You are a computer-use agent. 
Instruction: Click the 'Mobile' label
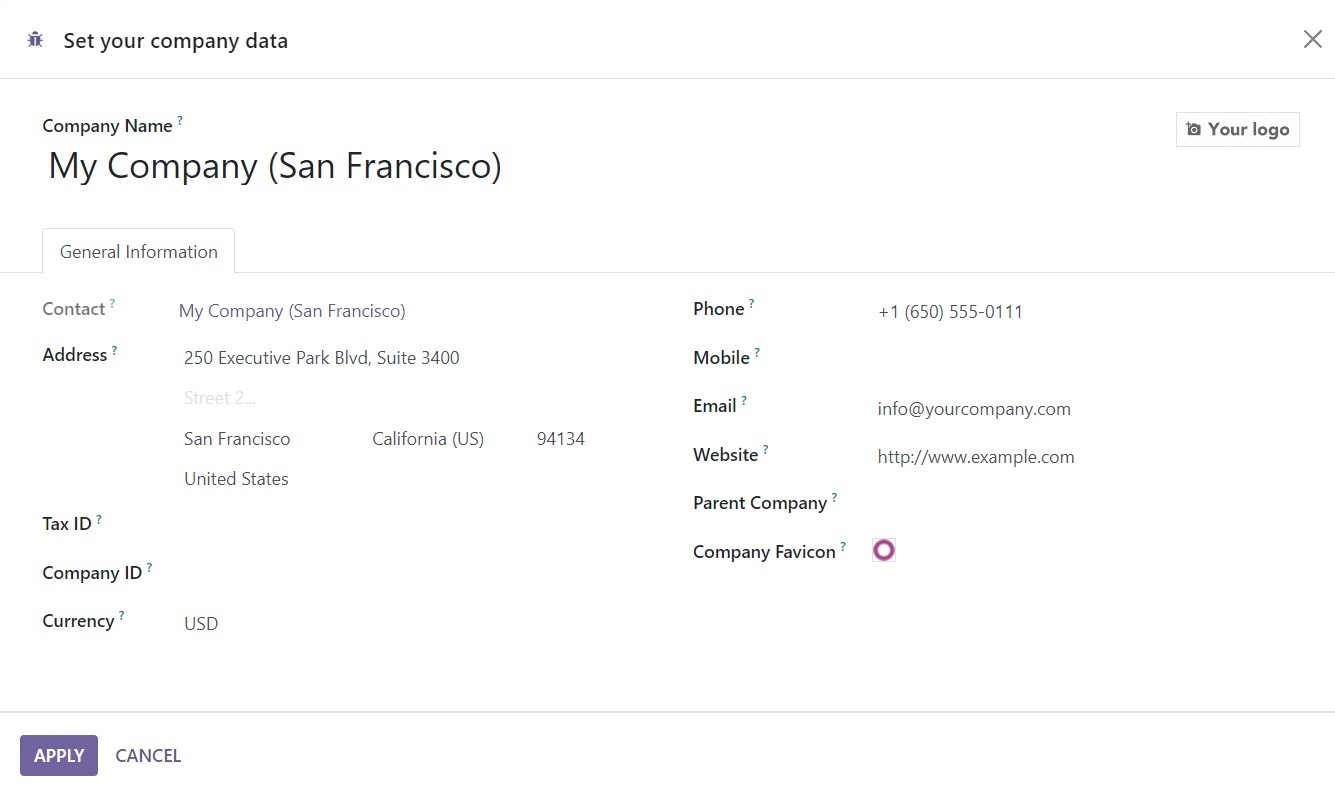click(721, 358)
